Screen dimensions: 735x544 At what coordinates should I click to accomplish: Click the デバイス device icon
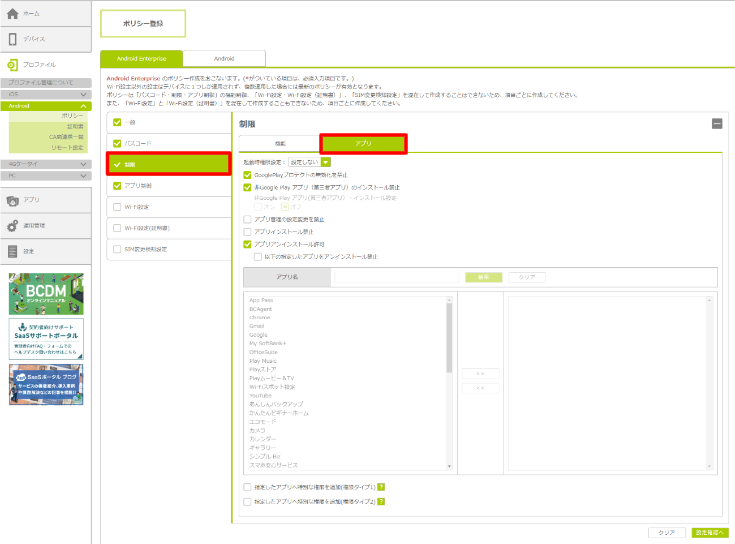12,40
